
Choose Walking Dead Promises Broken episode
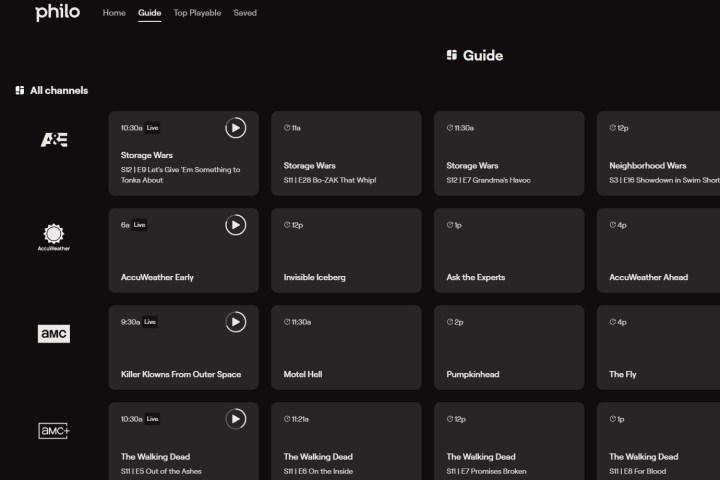[509, 442]
